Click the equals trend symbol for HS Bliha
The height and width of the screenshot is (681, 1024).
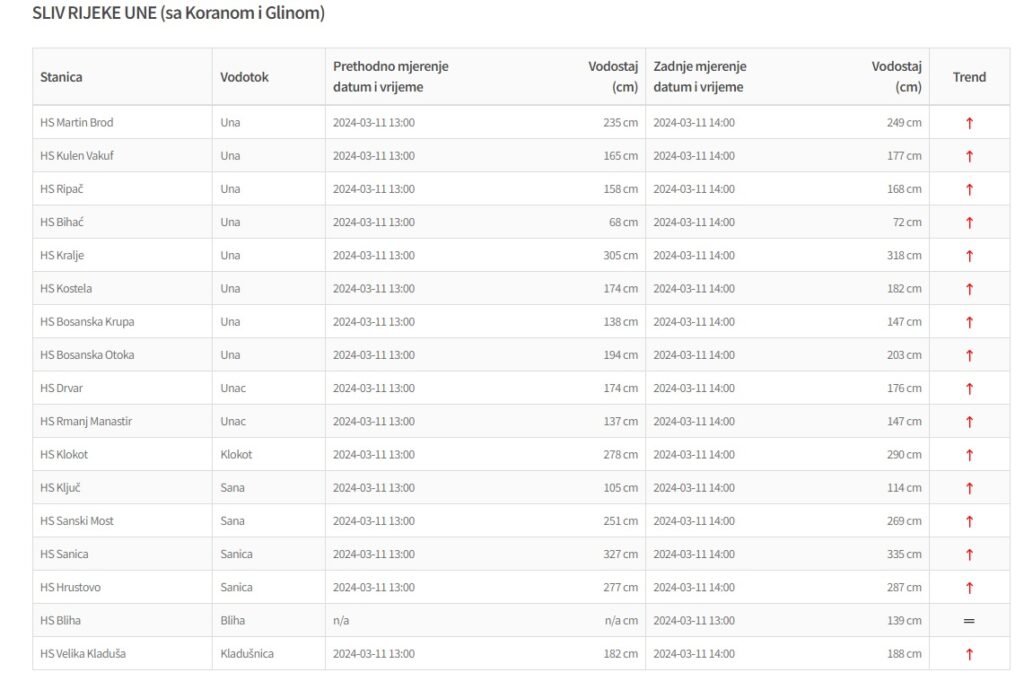pos(968,621)
